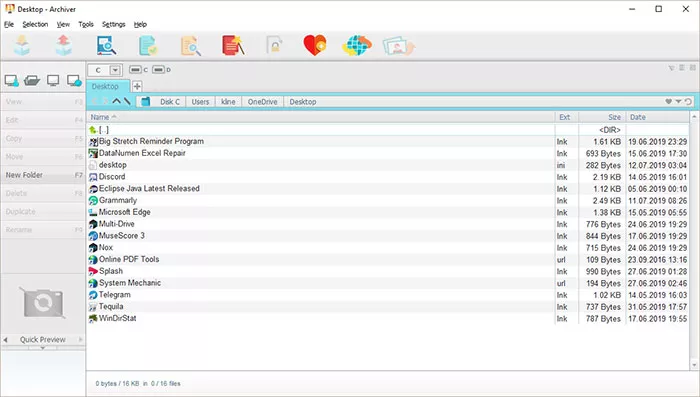The image size is (700, 397).
Task: Click the padlock document toolbar icon
Action: [274, 45]
